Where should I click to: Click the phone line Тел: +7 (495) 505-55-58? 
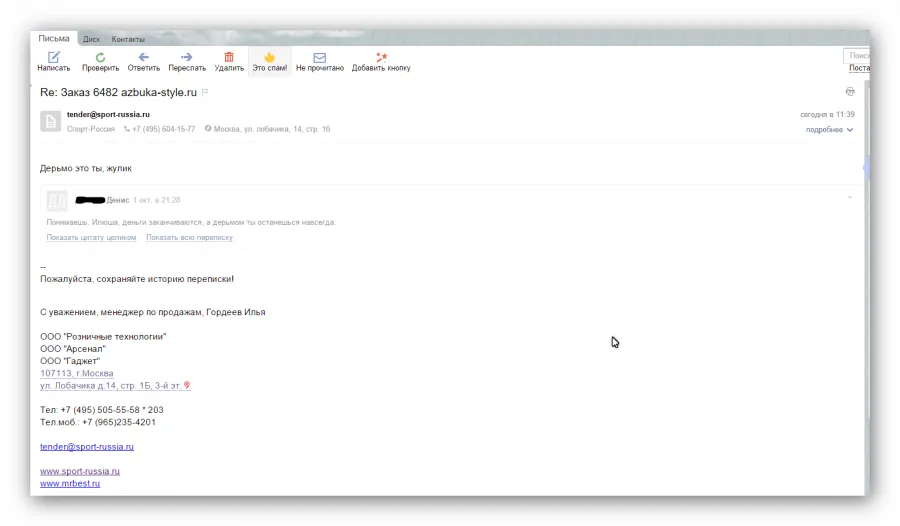pyautogui.click(x=102, y=410)
